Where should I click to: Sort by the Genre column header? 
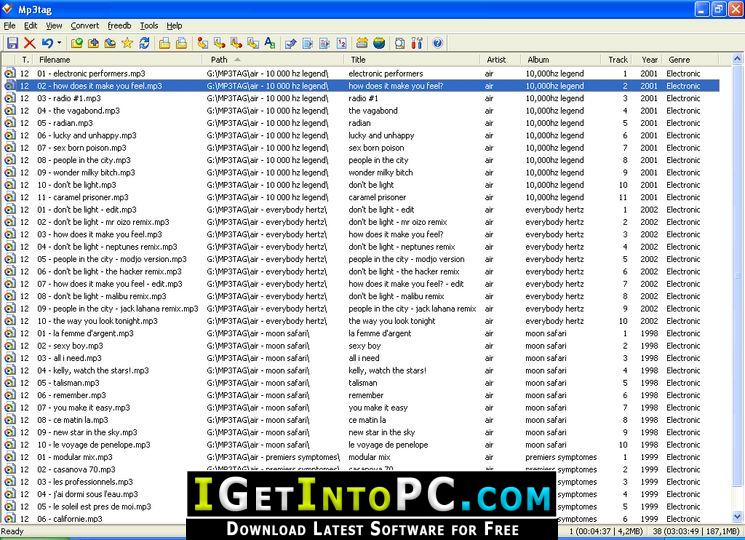point(691,60)
